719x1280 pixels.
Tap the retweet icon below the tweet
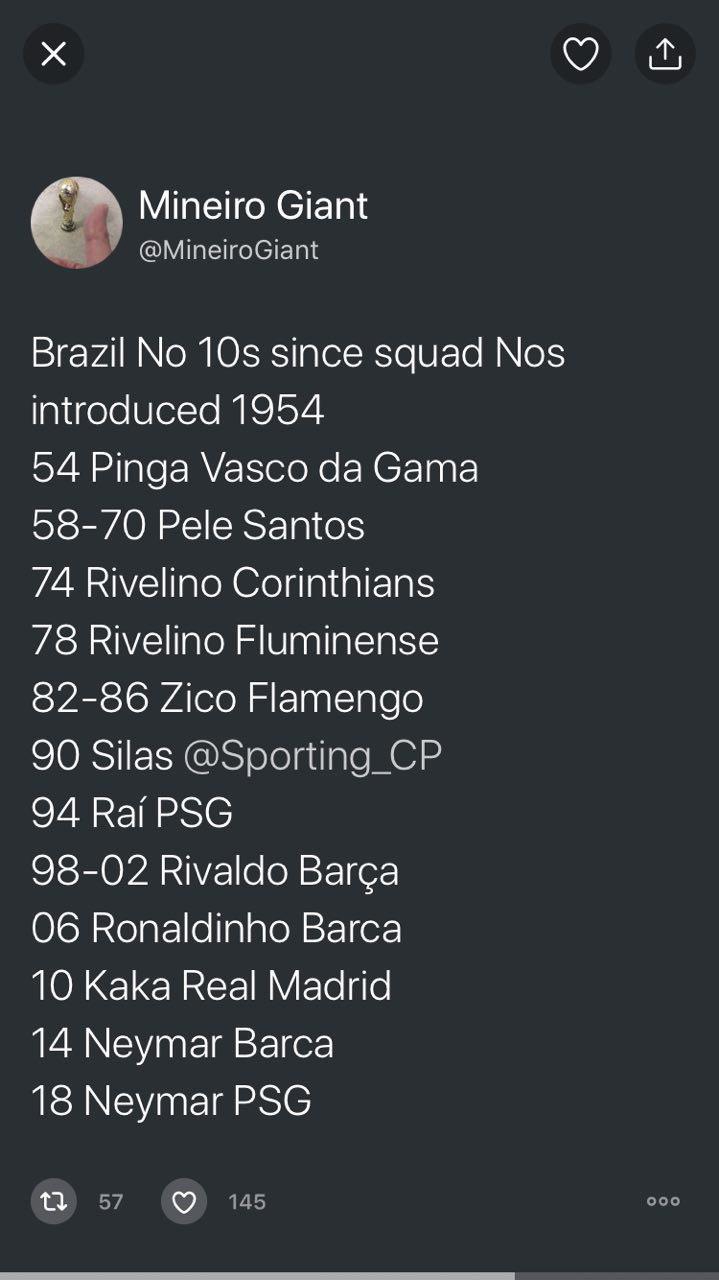(53, 1201)
